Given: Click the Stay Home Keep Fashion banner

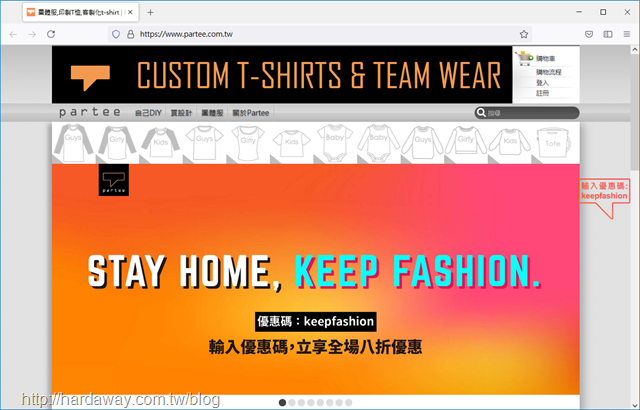Looking at the screenshot, I should point(316,279).
